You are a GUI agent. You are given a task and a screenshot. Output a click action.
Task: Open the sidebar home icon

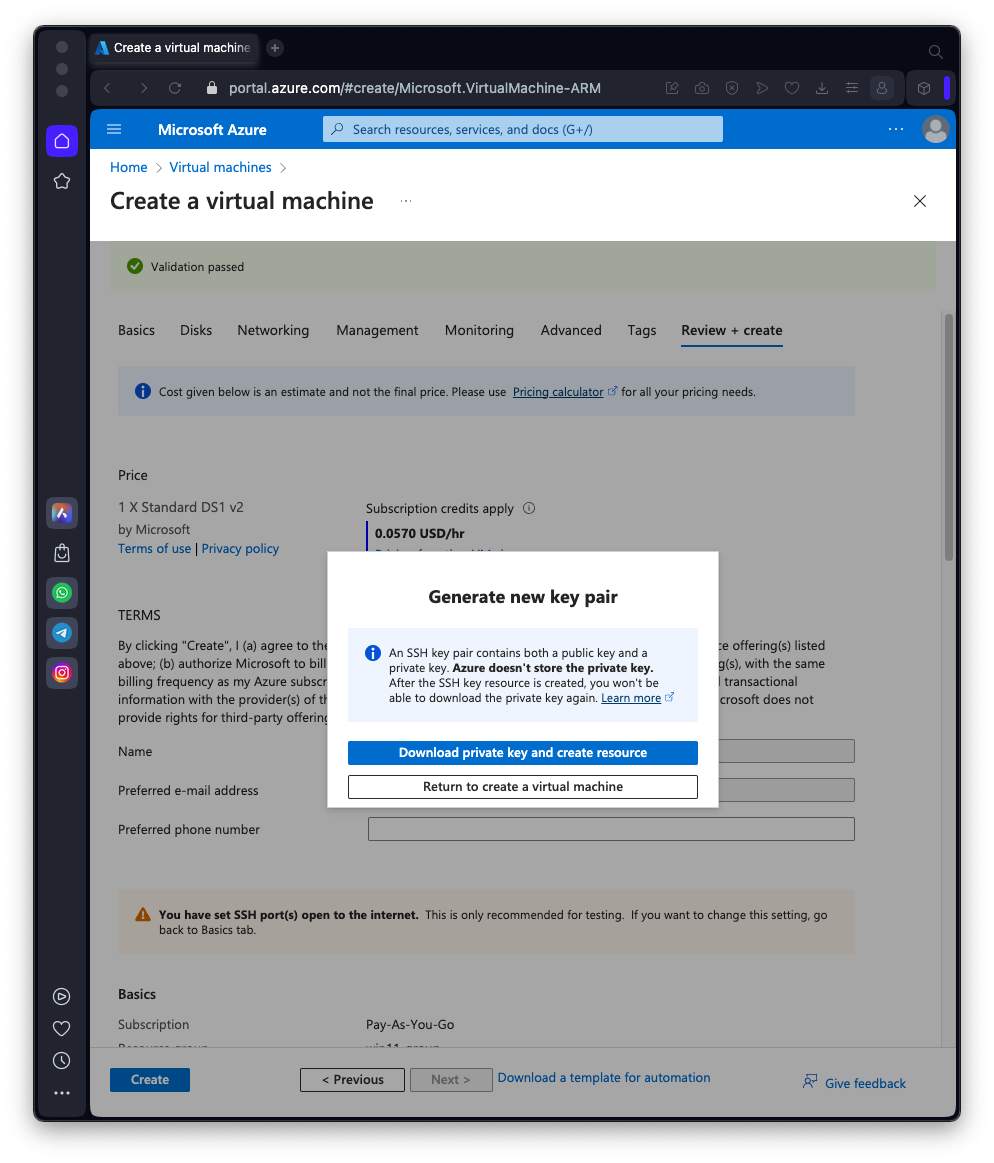62,141
